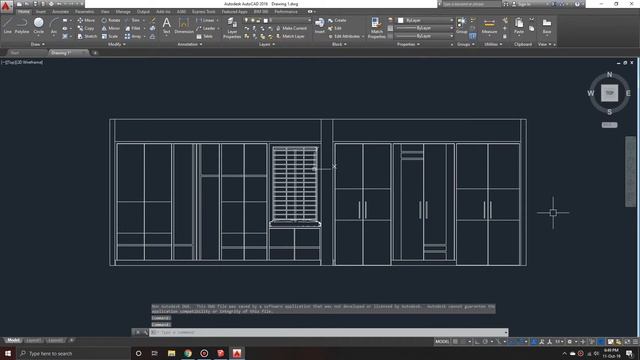Image resolution: width=640 pixels, height=360 pixels.
Task: Click the taskbar search box
Action: [73, 353]
